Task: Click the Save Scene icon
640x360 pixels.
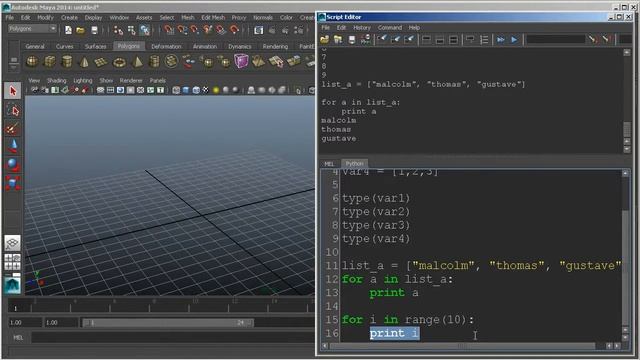Action: click(x=94, y=30)
